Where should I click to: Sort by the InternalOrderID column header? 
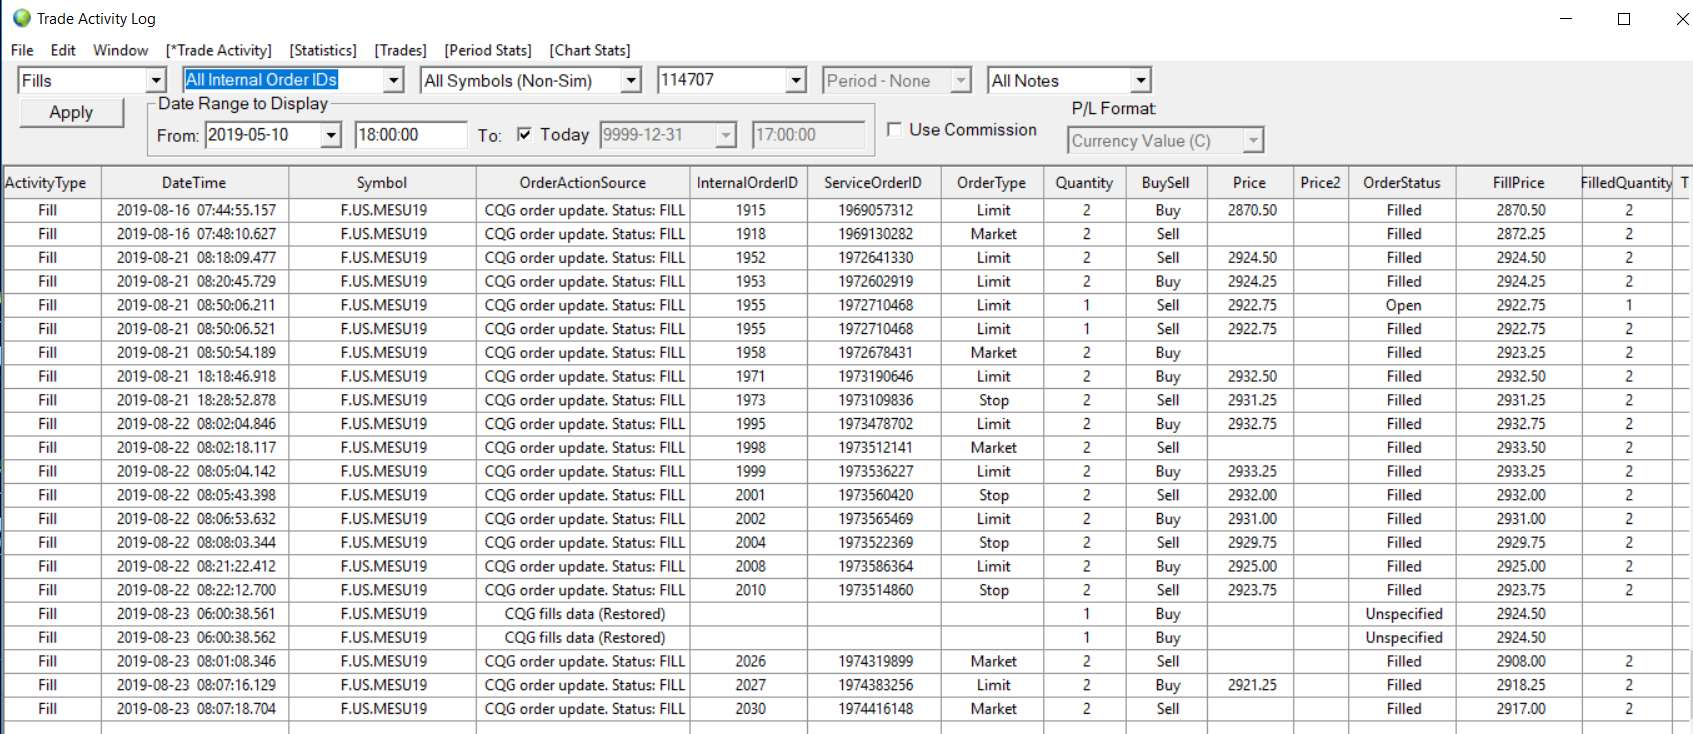[x=747, y=183]
